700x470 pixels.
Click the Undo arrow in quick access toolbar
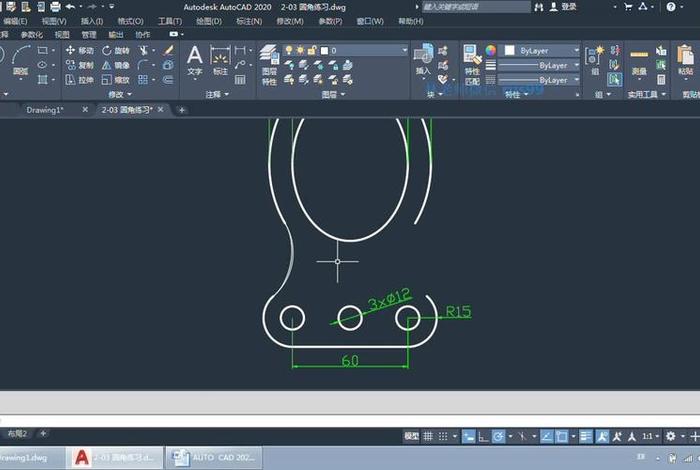coord(71,7)
